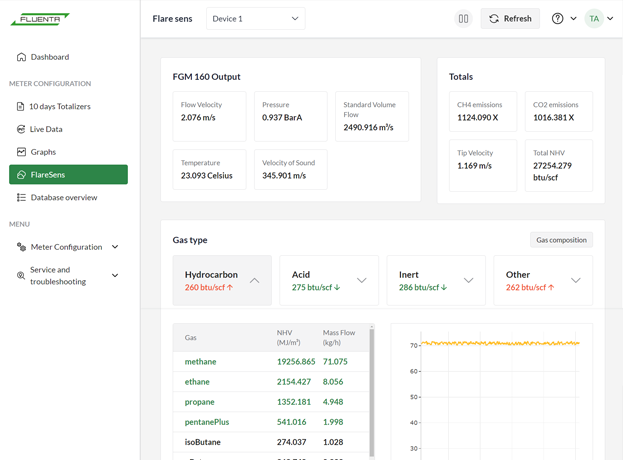Open the Gas composition button
The image size is (623, 460).
coord(561,240)
